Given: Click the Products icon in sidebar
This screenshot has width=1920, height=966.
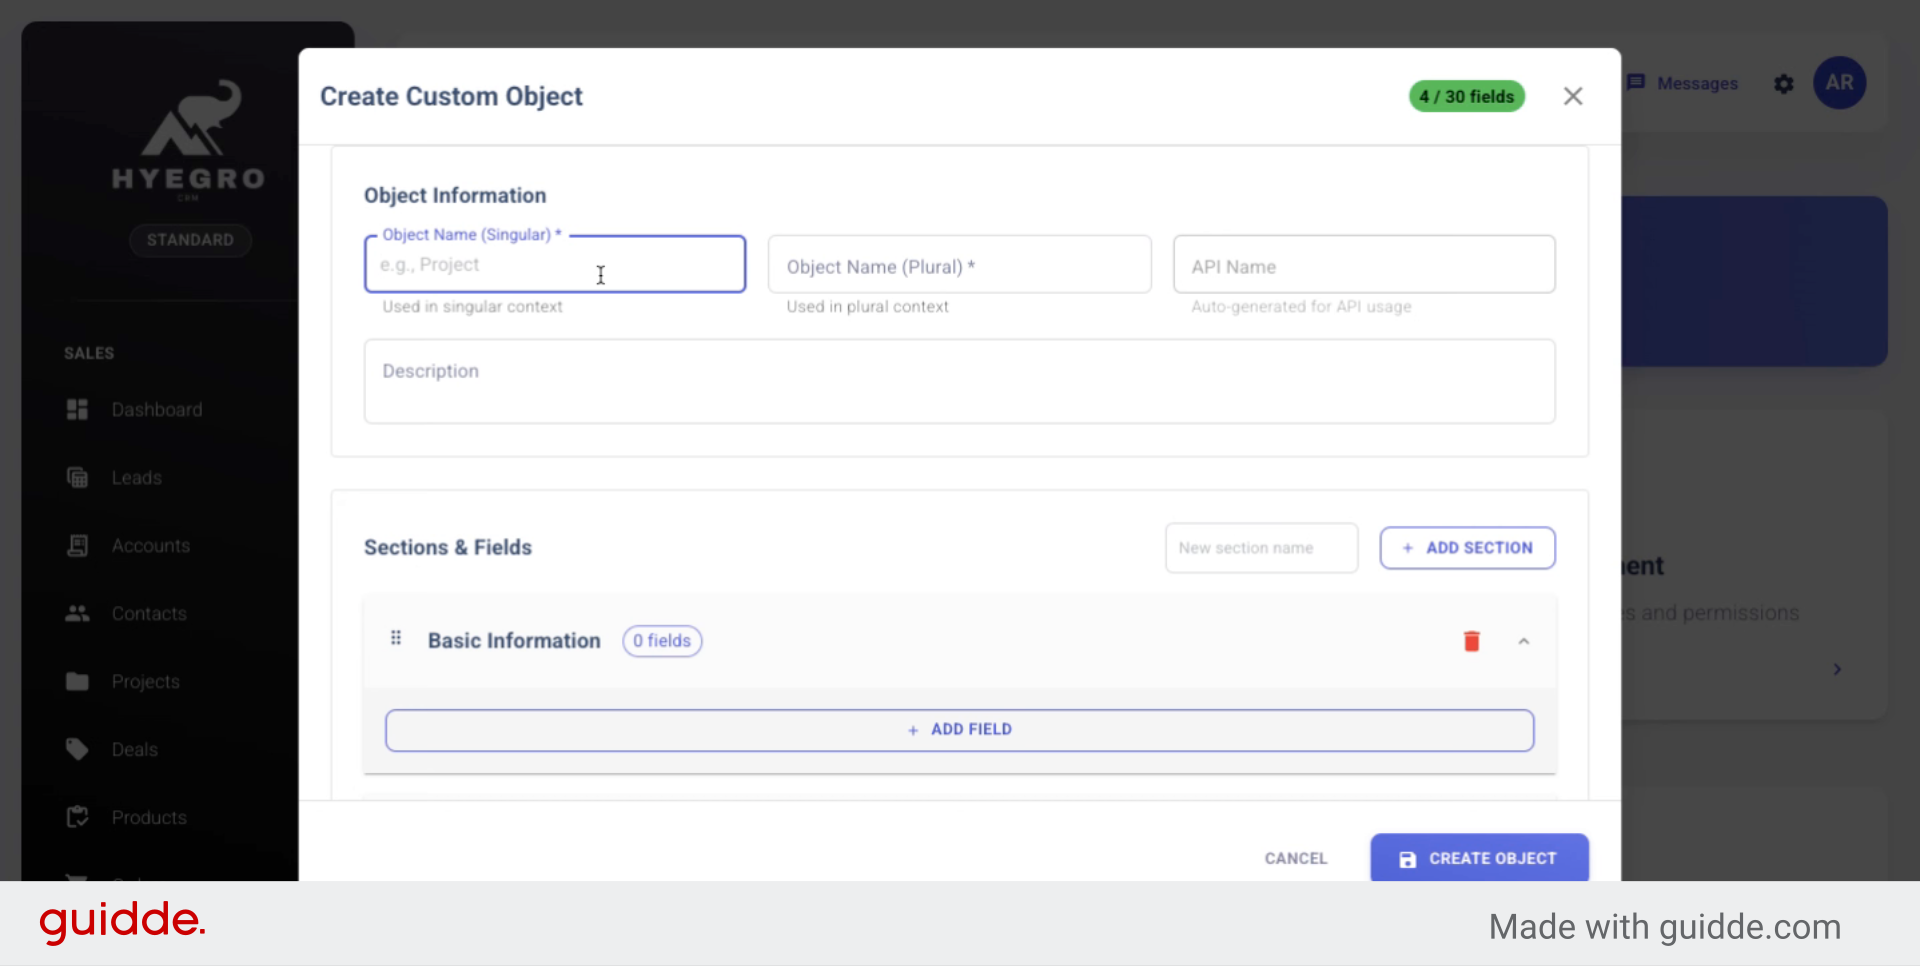Looking at the screenshot, I should point(77,816).
